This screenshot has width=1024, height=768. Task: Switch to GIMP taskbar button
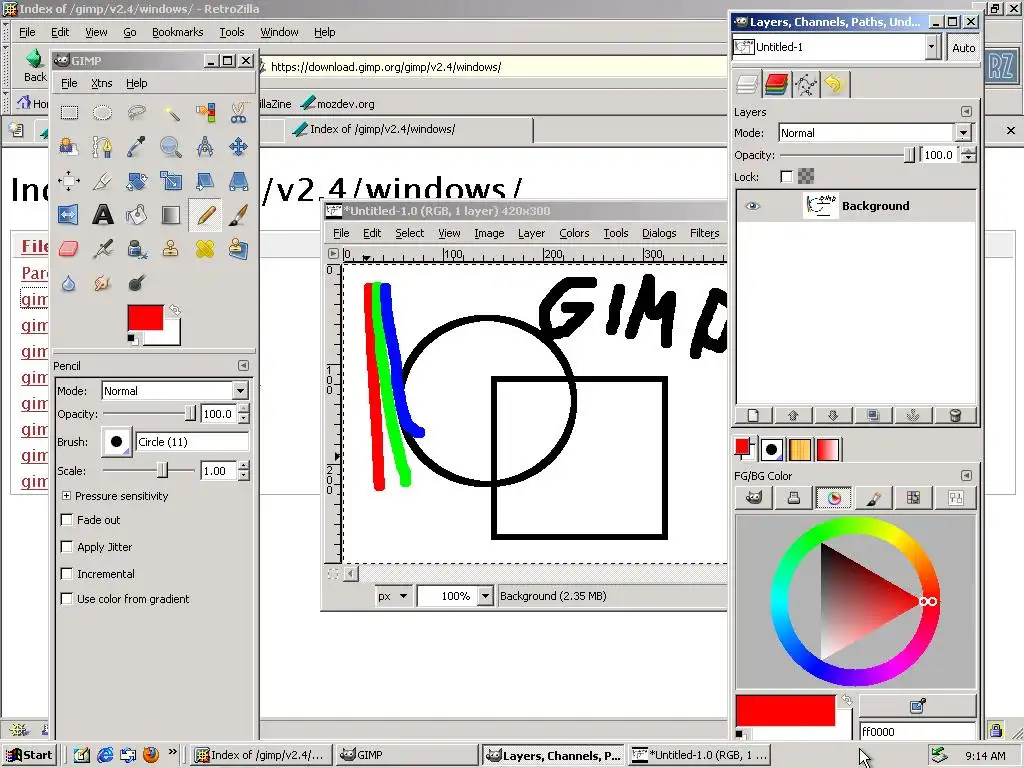[408, 755]
